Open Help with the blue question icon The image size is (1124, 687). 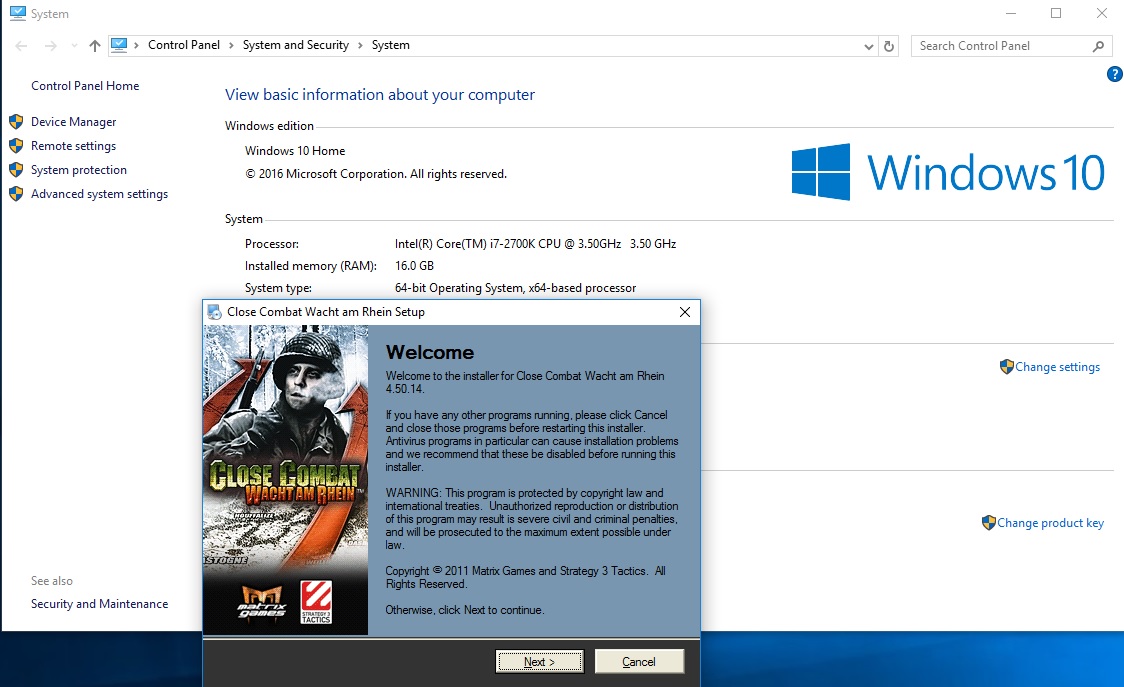pos(1115,74)
